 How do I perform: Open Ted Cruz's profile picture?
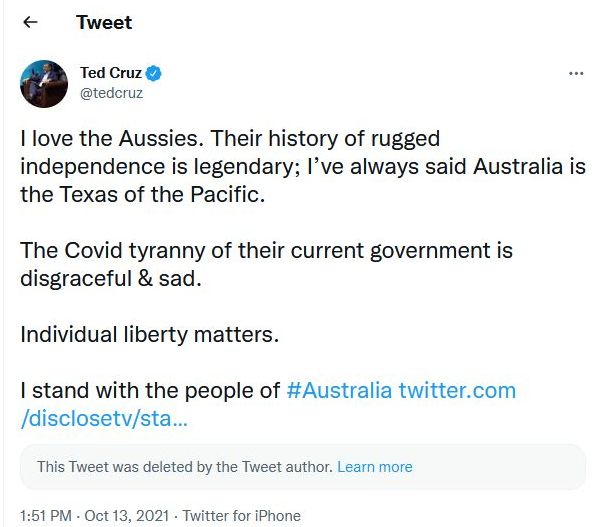(43, 83)
